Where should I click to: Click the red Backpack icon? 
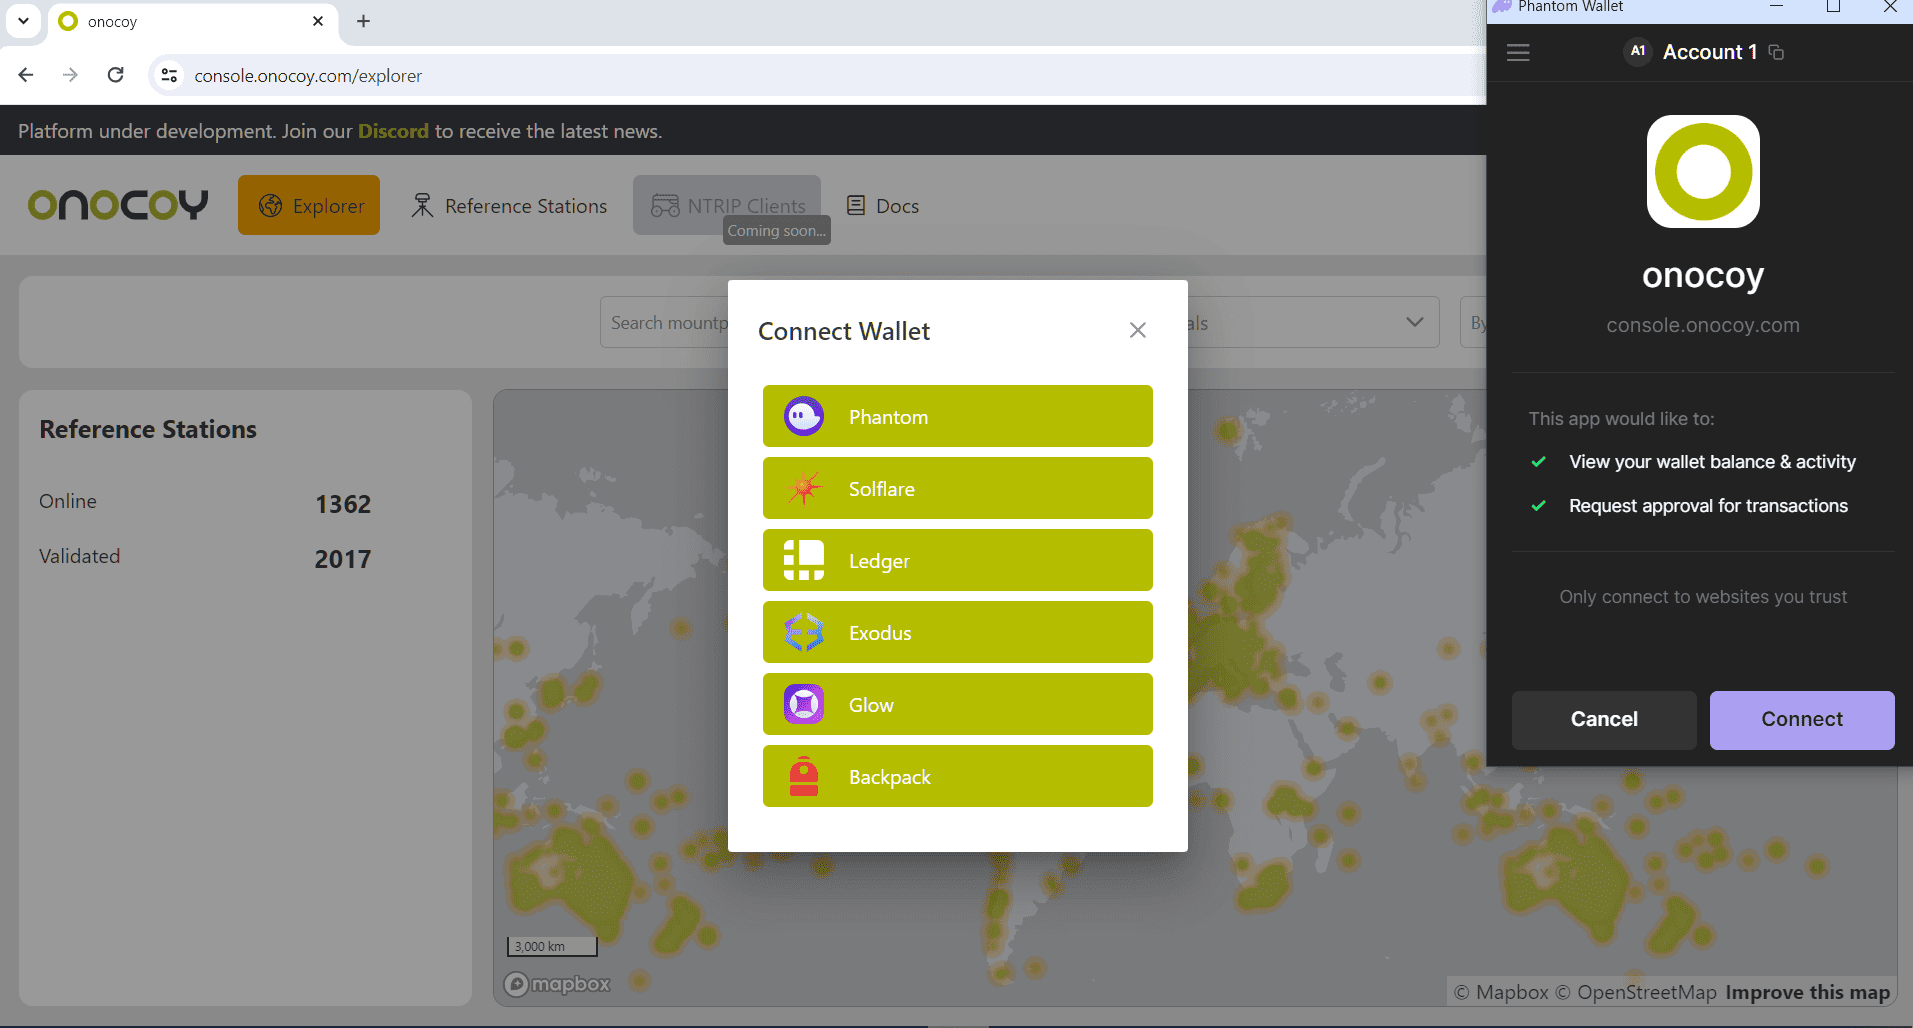tap(804, 776)
